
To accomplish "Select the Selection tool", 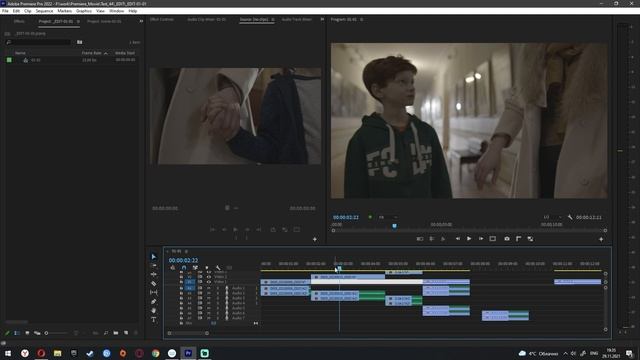I will pyautogui.click(x=153, y=256).
